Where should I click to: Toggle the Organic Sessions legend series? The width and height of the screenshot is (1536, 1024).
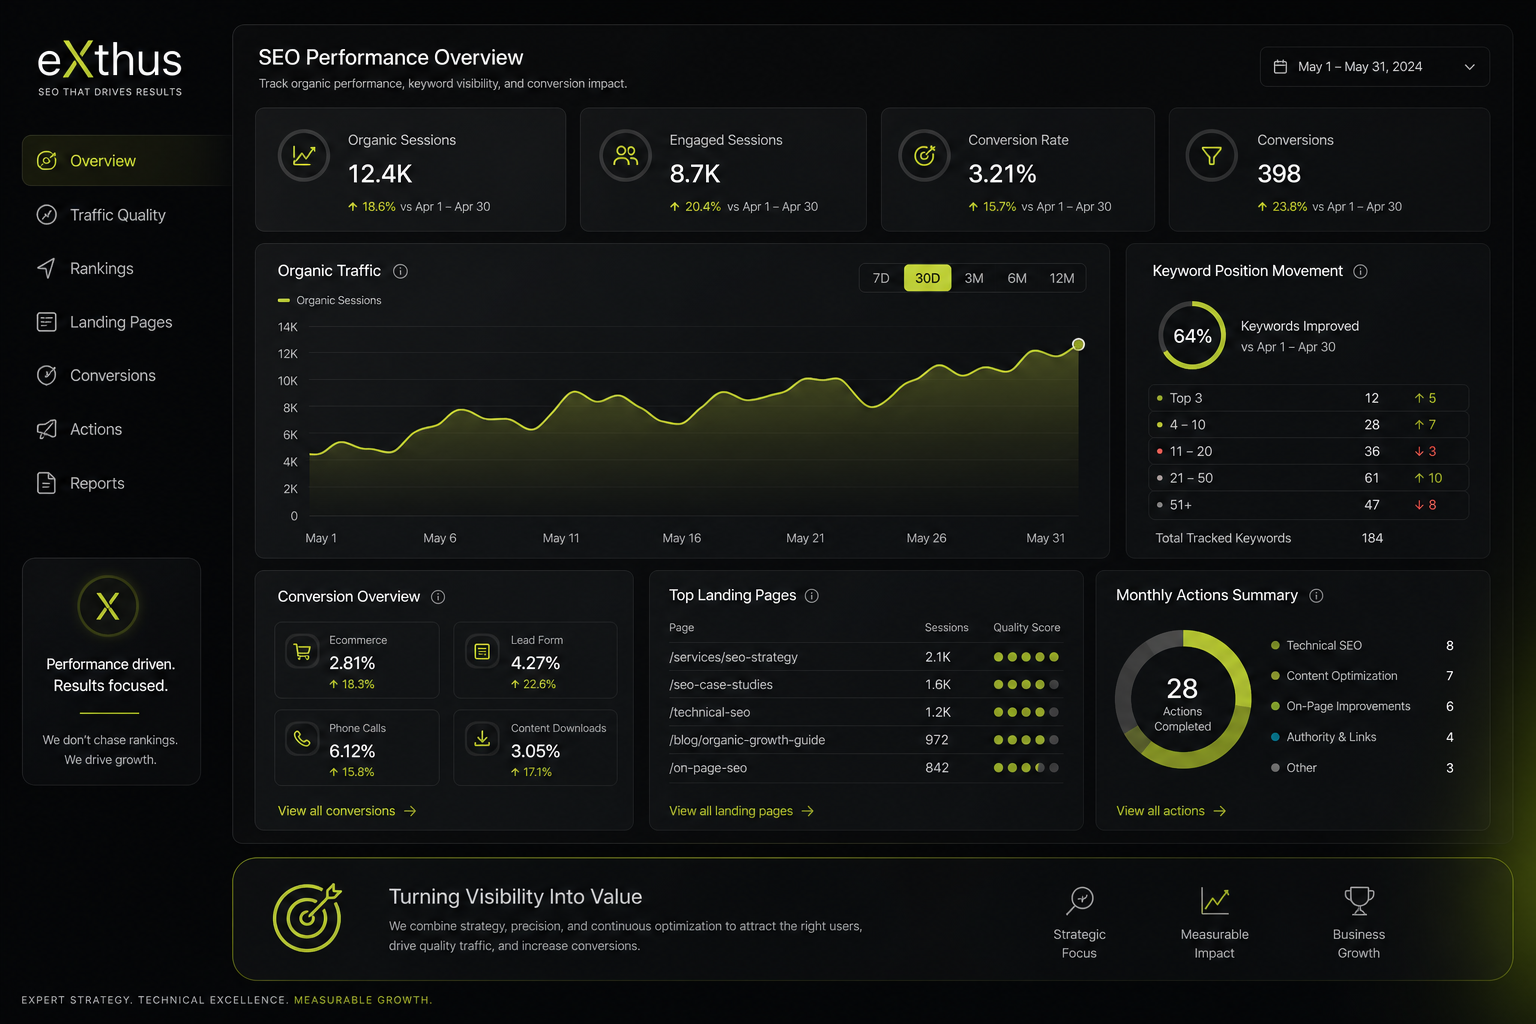pyautogui.click(x=330, y=300)
